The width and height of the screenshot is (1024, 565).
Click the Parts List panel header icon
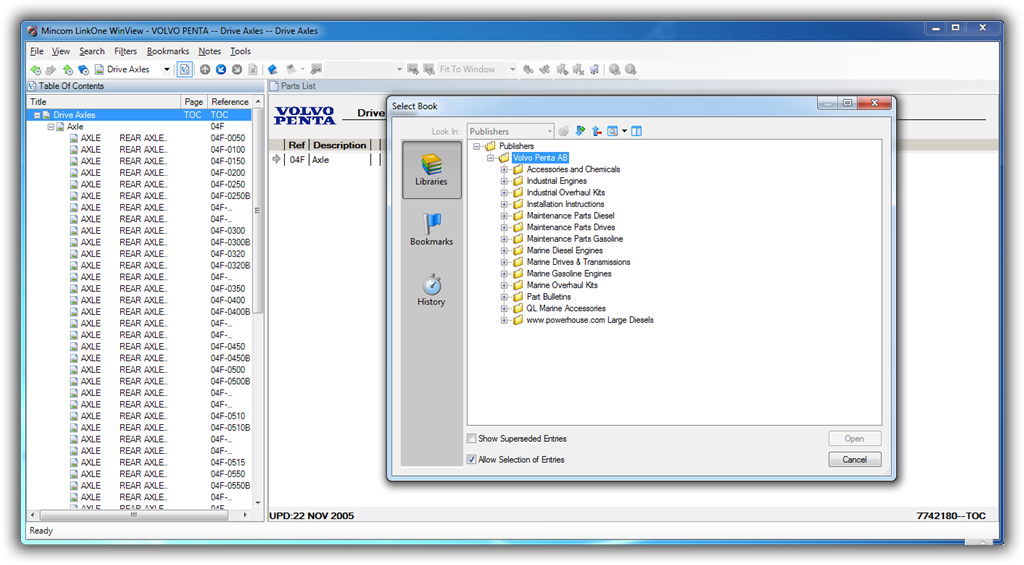click(x=274, y=86)
